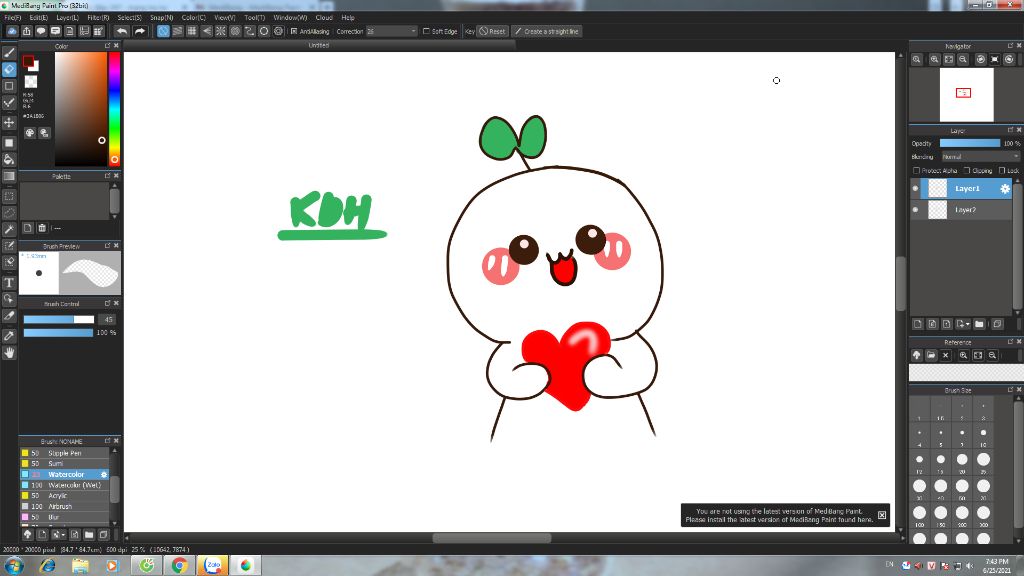Click the Reset button
Screen dimensions: 1024x576
tap(492, 31)
